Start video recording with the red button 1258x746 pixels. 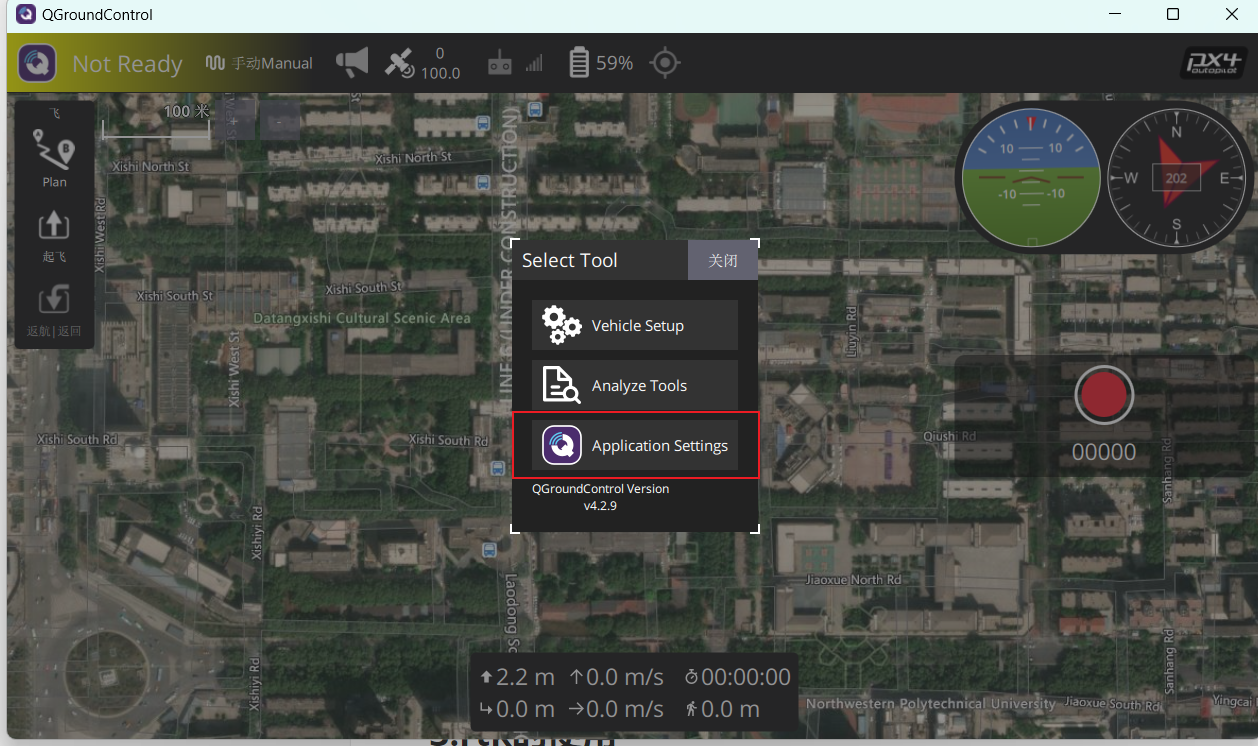(1104, 395)
